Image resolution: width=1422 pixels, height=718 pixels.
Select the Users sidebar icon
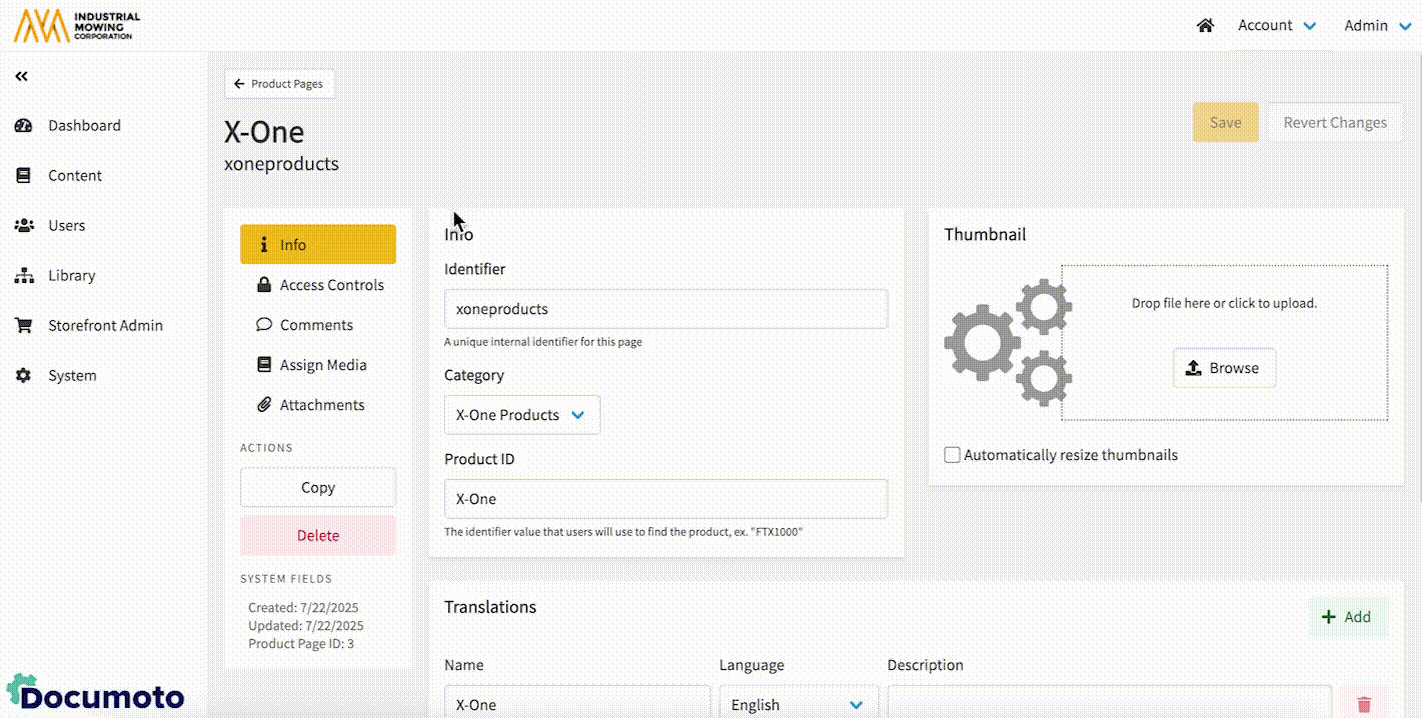pos(24,225)
